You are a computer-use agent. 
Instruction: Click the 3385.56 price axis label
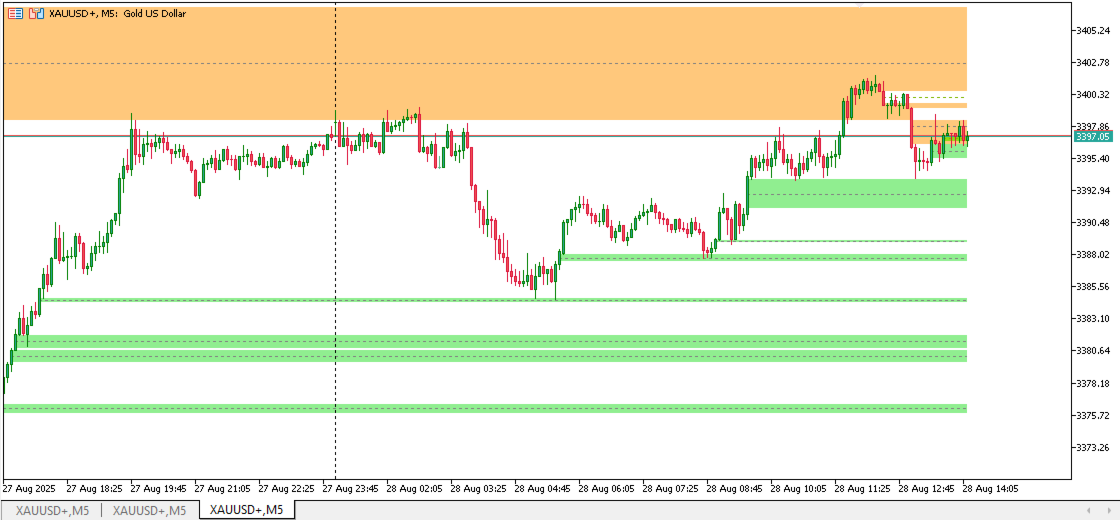point(1093,286)
